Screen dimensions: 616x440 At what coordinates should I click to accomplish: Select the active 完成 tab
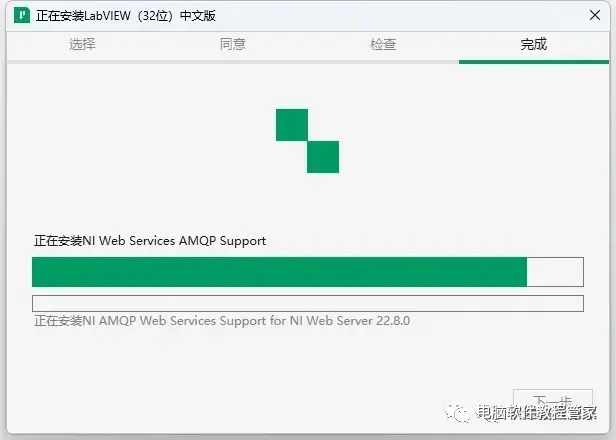coord(534,44)
